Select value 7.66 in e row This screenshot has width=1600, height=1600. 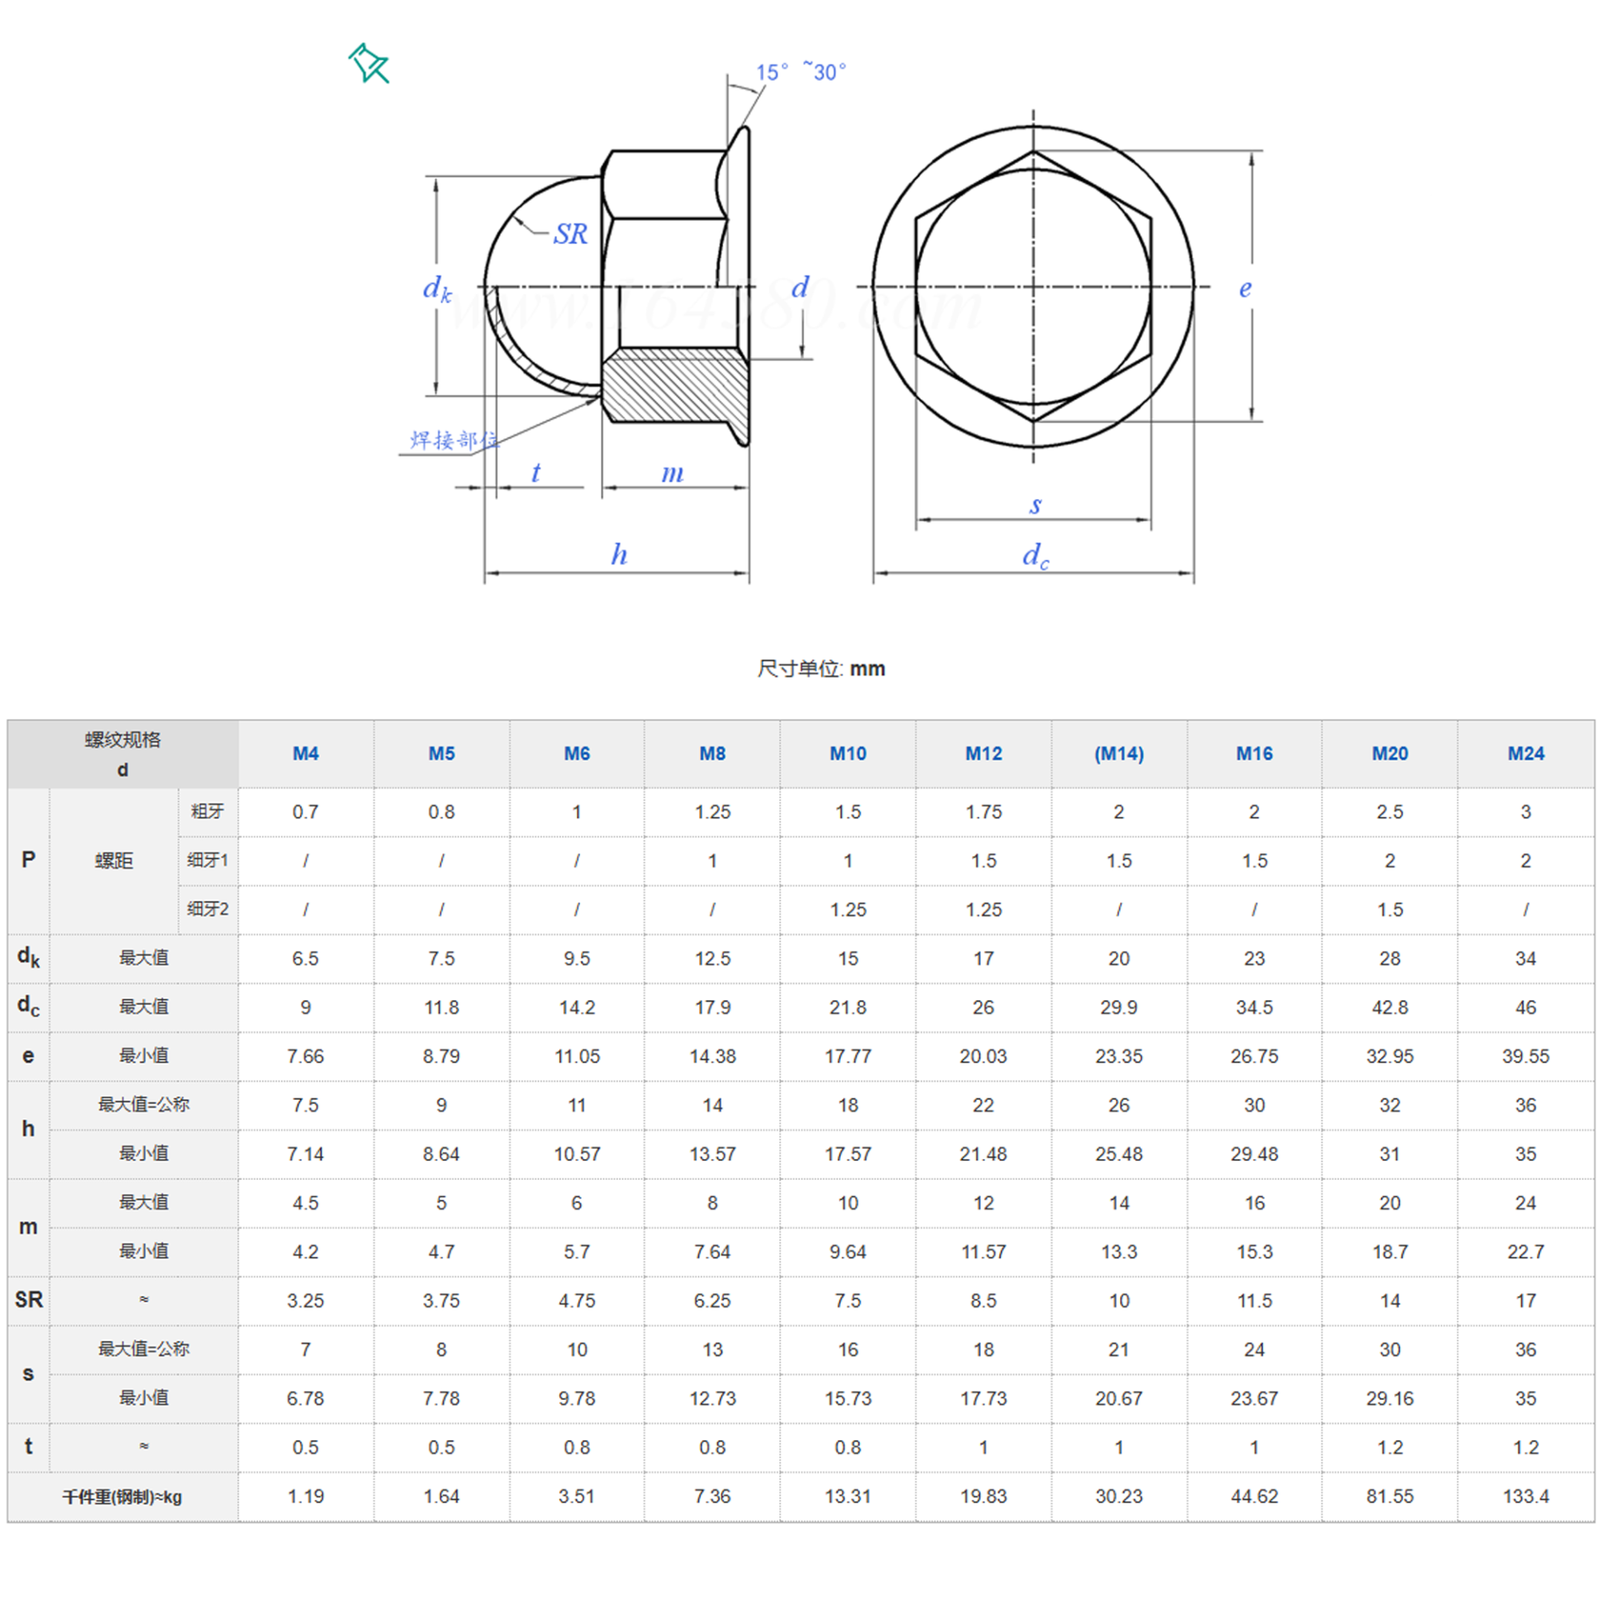pyautogui.click(x=305, y=1056)
